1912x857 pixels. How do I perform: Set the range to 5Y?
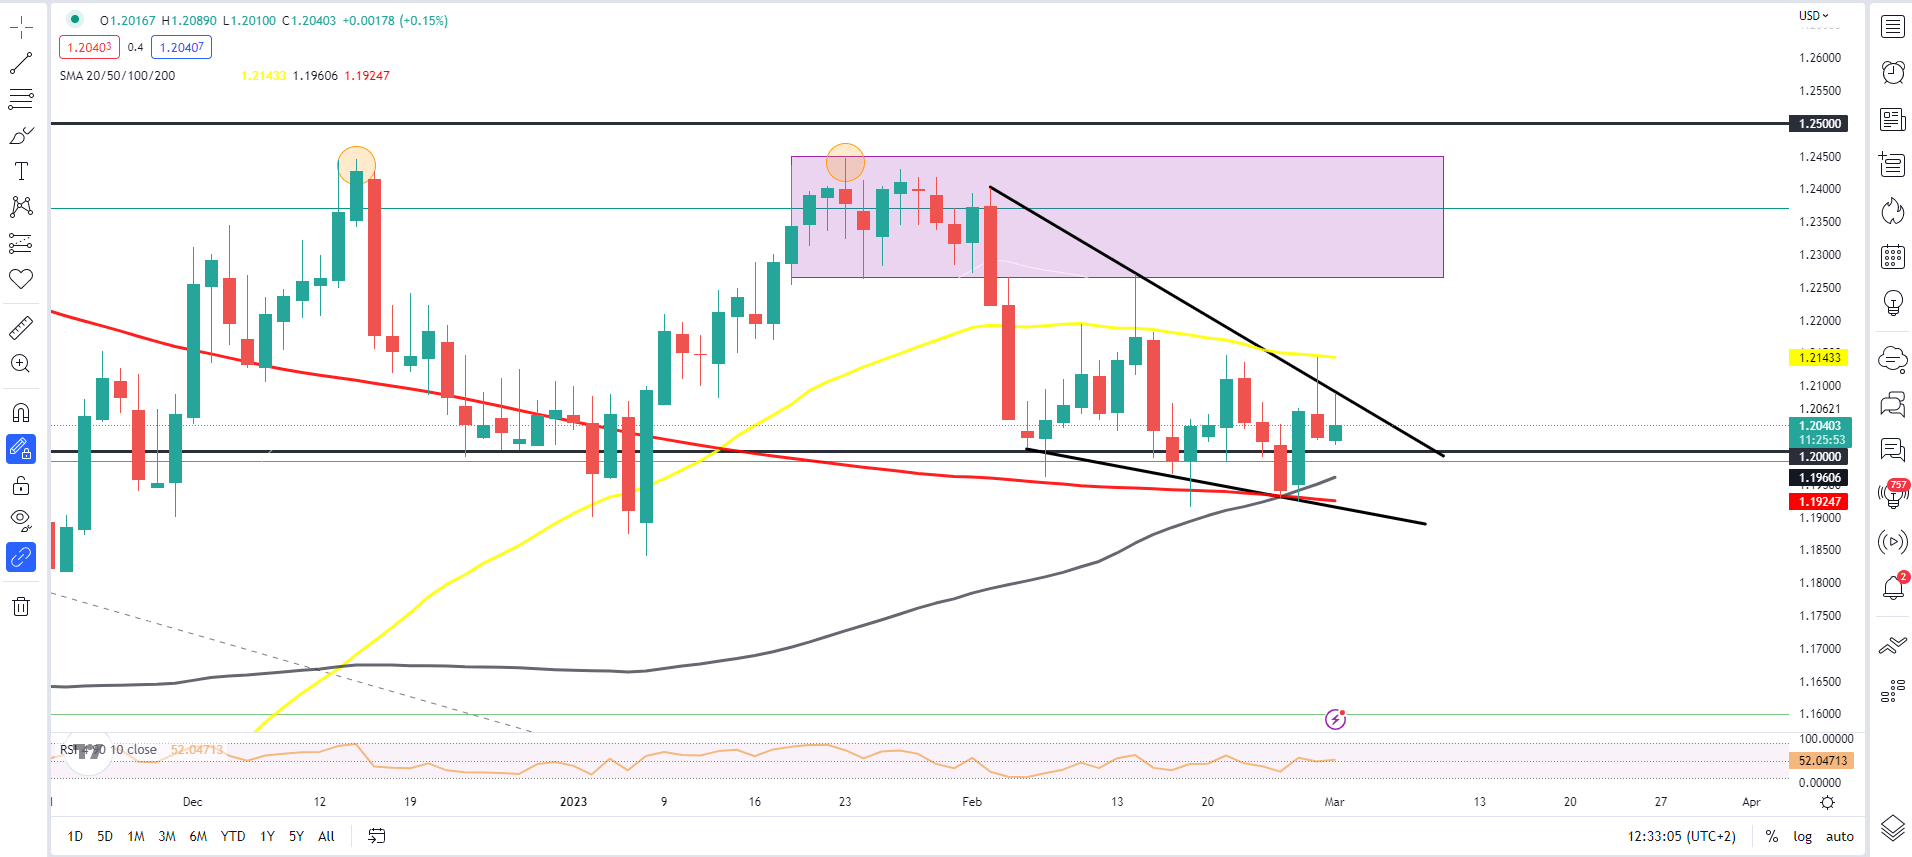(x=296, y=836)
